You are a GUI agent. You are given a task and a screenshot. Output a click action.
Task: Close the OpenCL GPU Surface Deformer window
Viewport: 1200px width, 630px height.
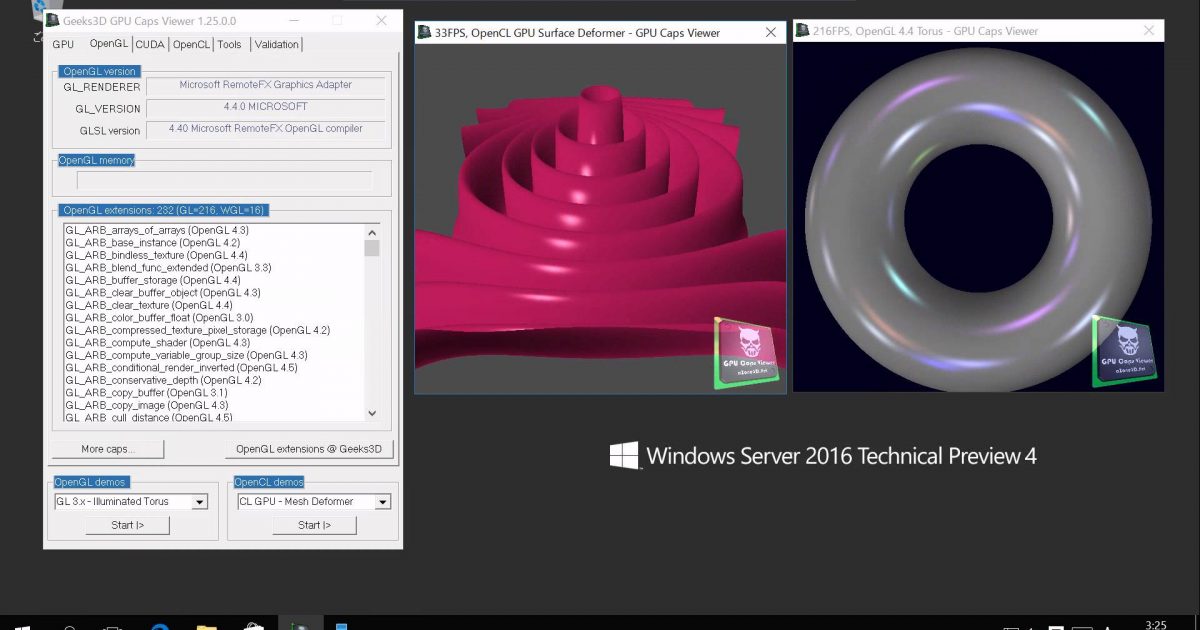[x=770, y=32]
